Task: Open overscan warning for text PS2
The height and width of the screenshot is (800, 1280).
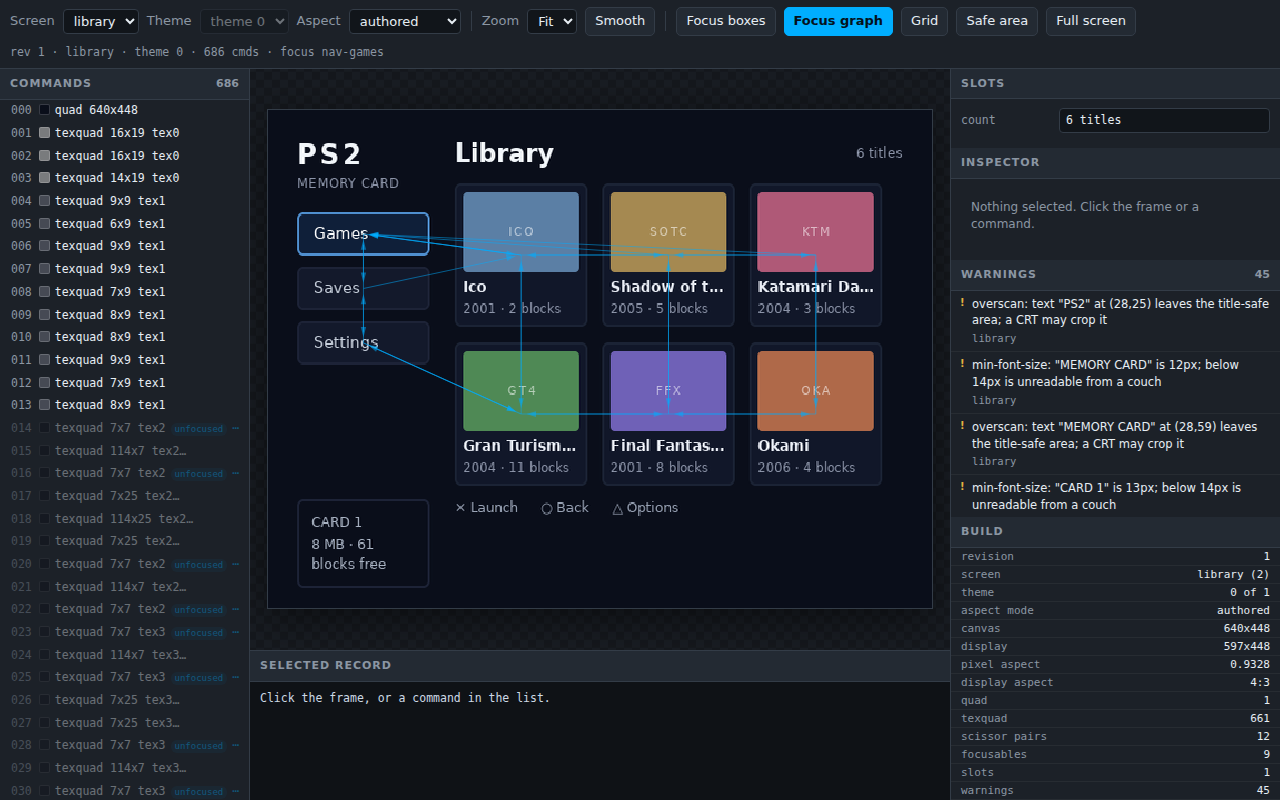Action: (x=1115, y=320)
